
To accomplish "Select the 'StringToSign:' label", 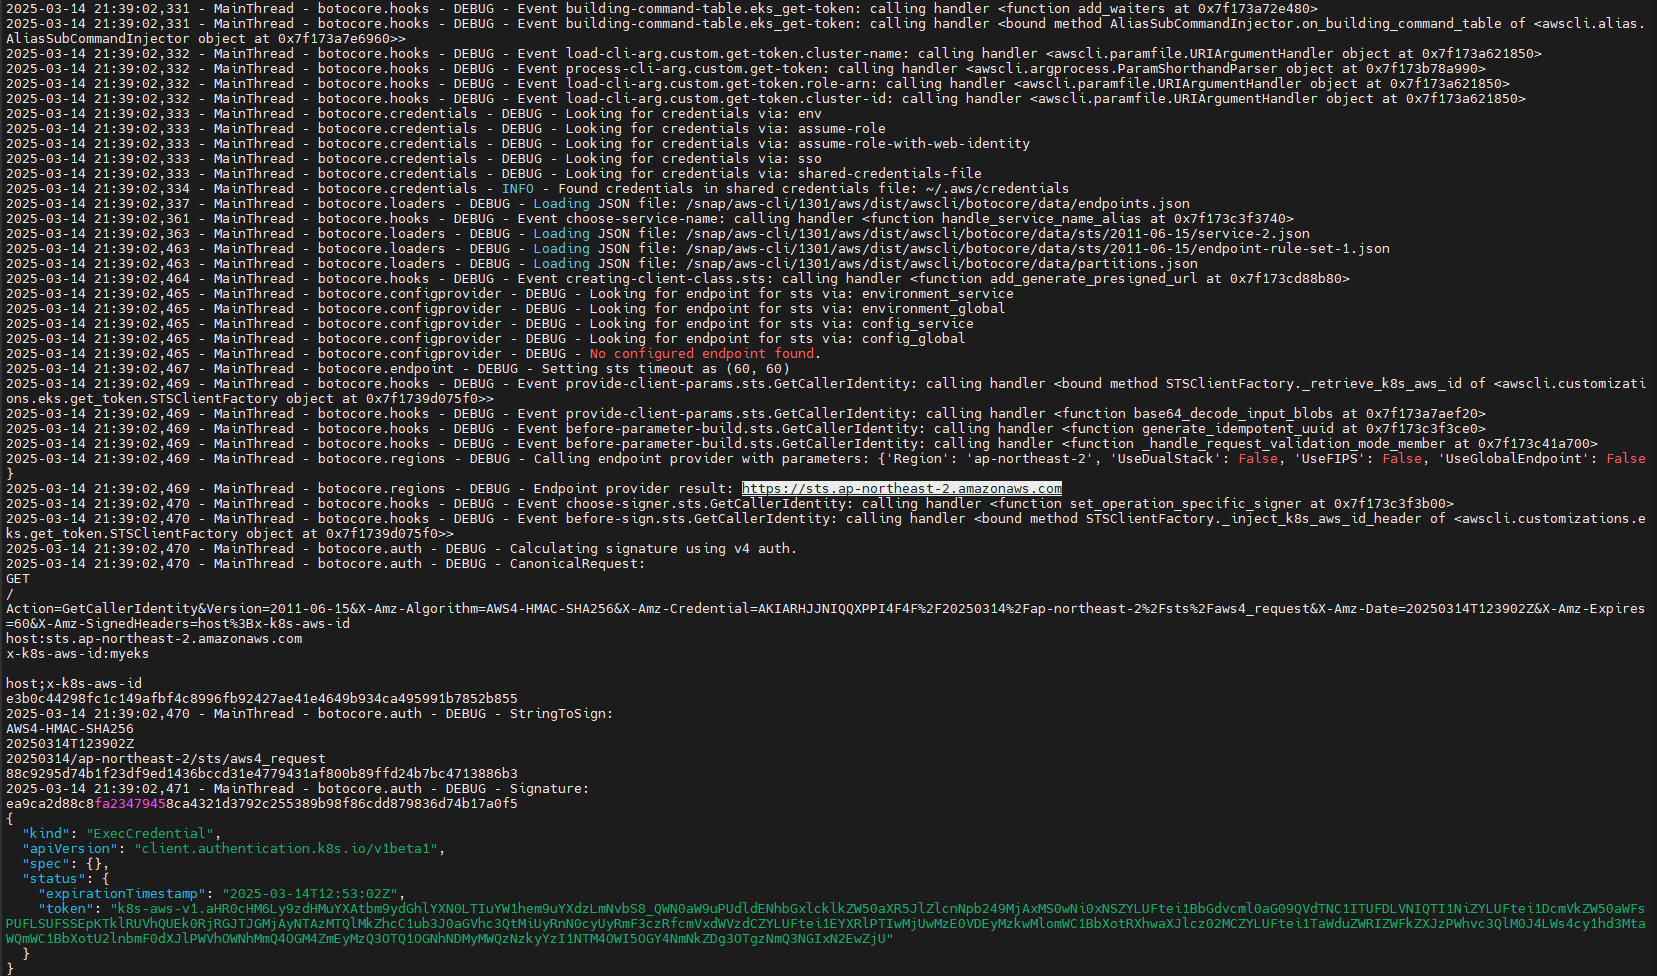I will pyautogui.click(x=562, y=713).
